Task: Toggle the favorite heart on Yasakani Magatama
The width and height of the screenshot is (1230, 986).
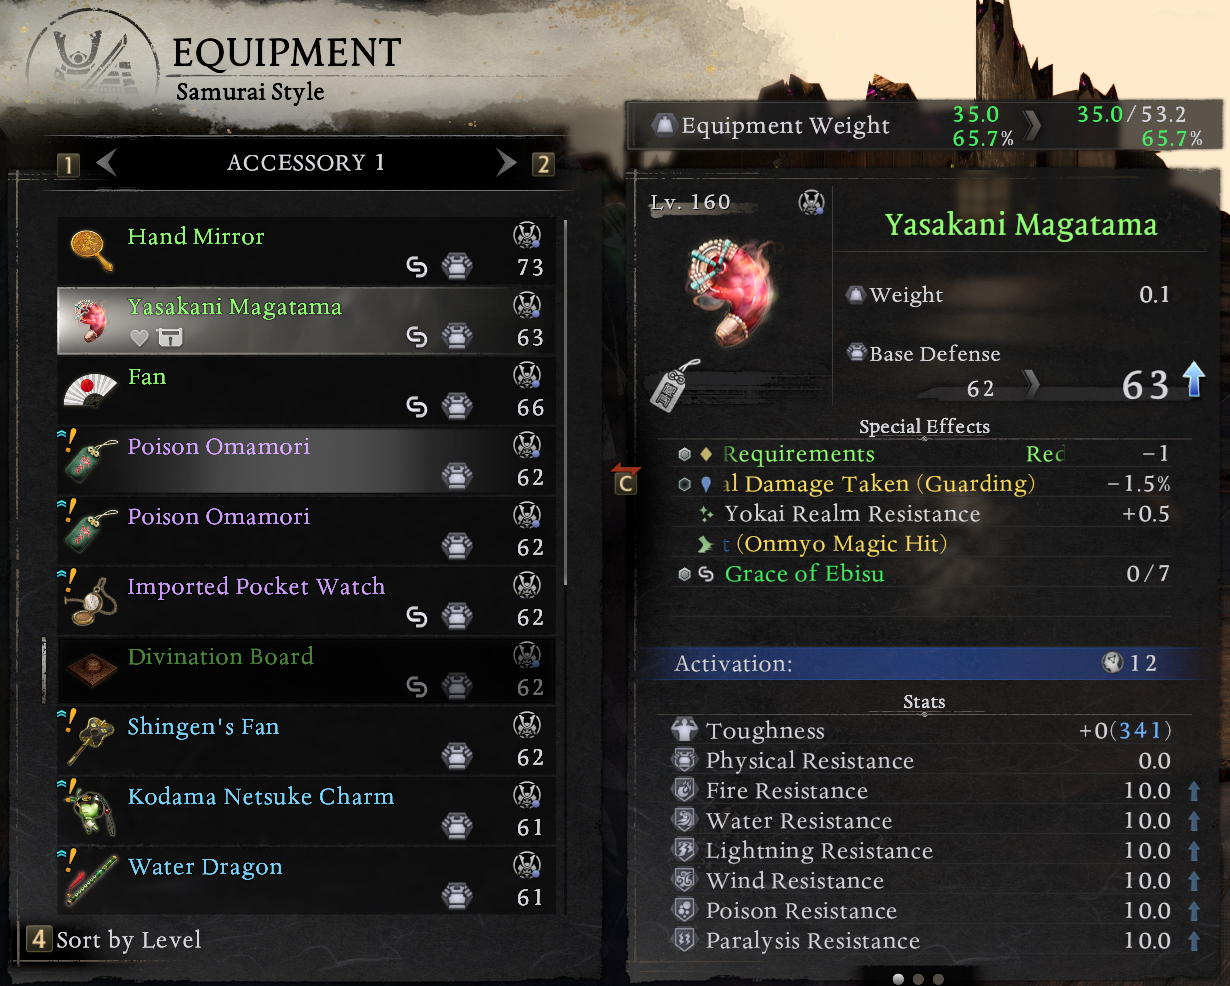Action: coord(140,338)
